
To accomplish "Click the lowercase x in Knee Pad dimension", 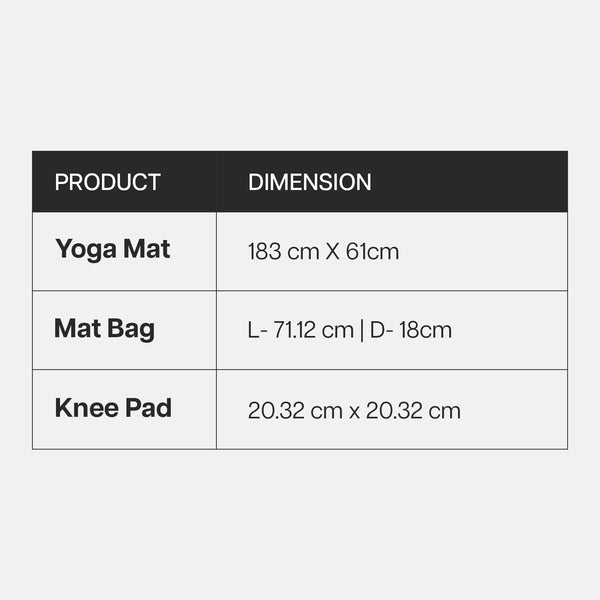I will [354, 411].
